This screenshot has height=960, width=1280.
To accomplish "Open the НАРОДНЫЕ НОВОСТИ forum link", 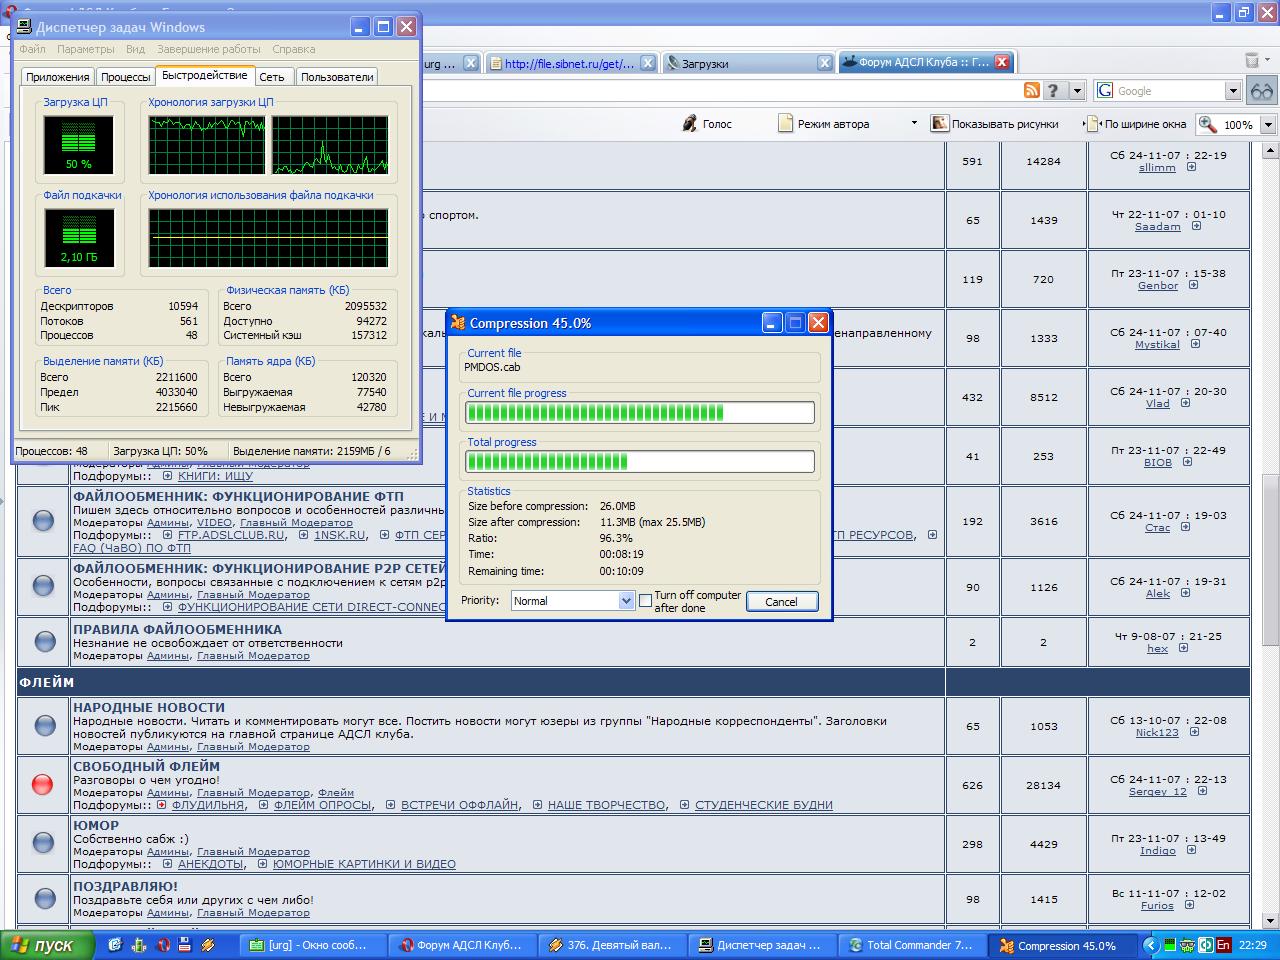I will coord(149,707).
